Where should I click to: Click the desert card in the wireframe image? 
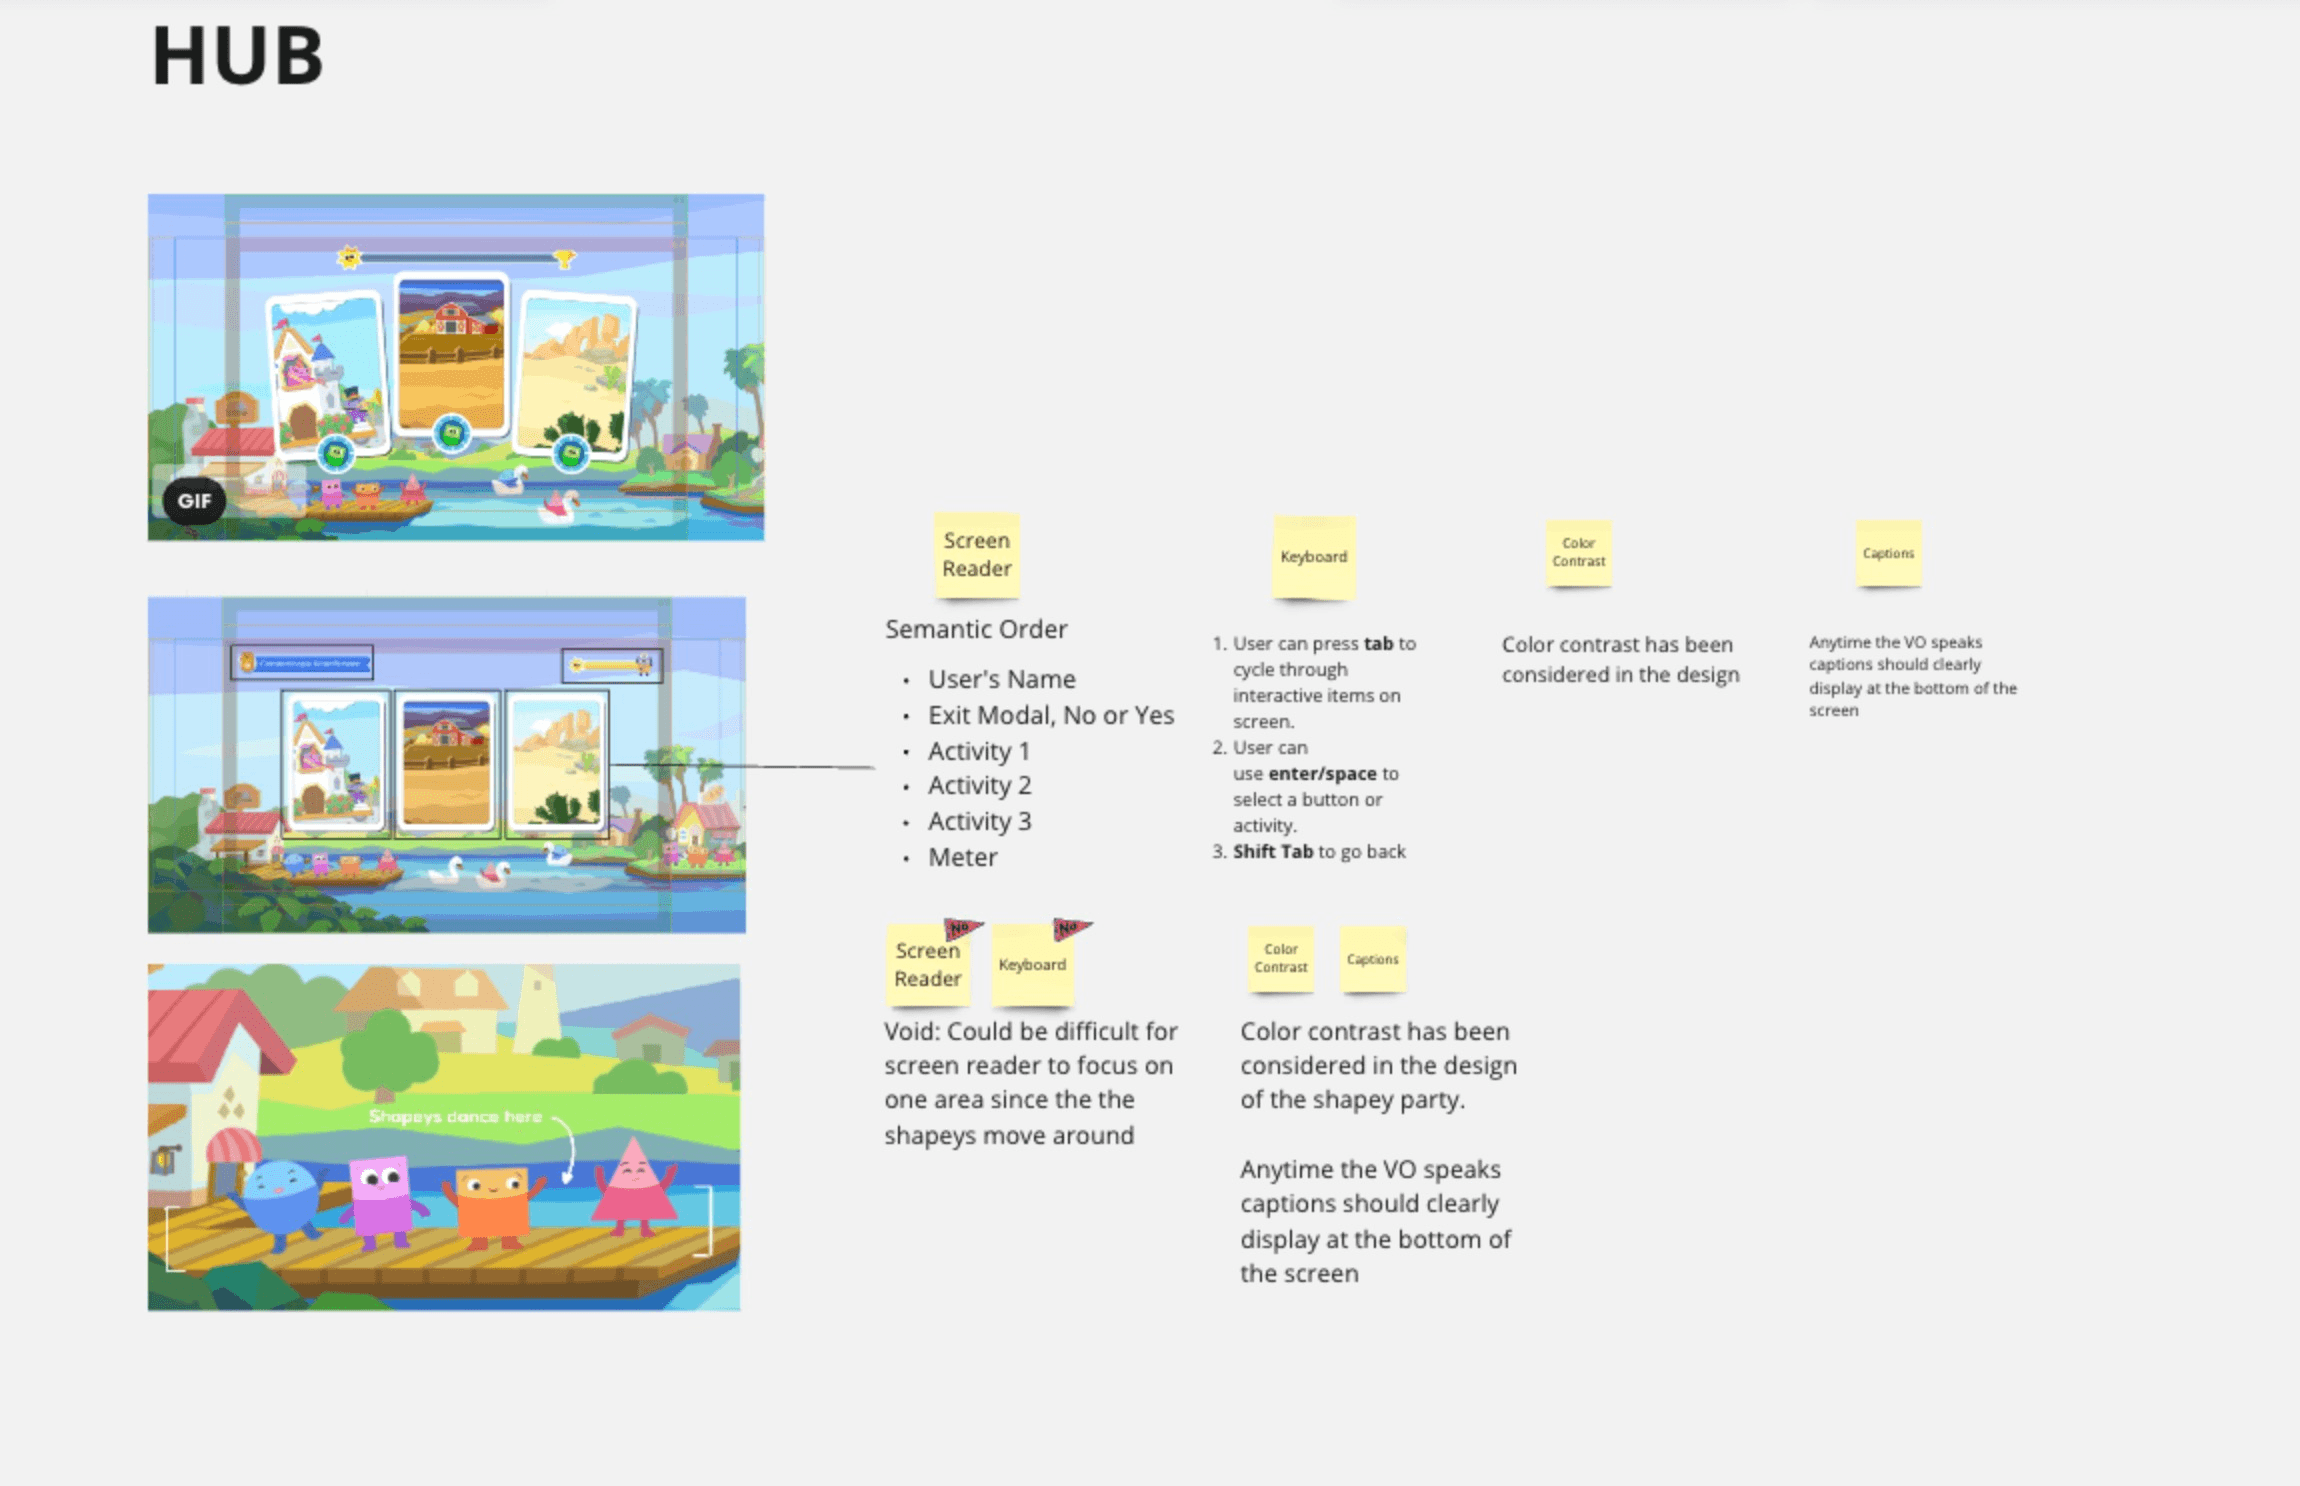pos(557,762)
